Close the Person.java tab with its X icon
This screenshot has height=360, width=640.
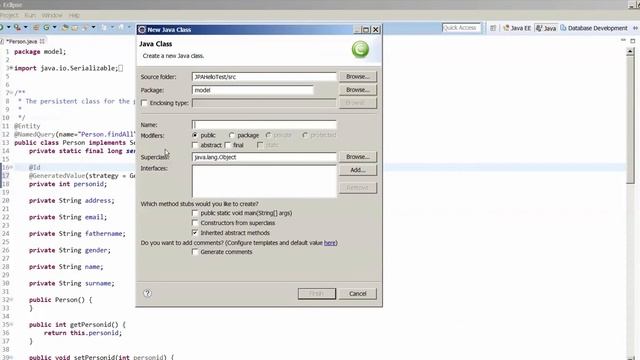(42, 41)
